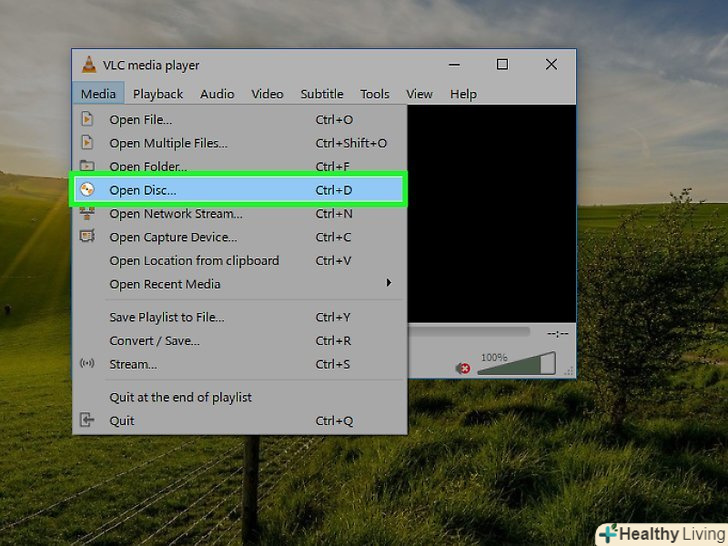Click the window resize grip corner
The width and height of the screenshot is (728, 546).
569,371
